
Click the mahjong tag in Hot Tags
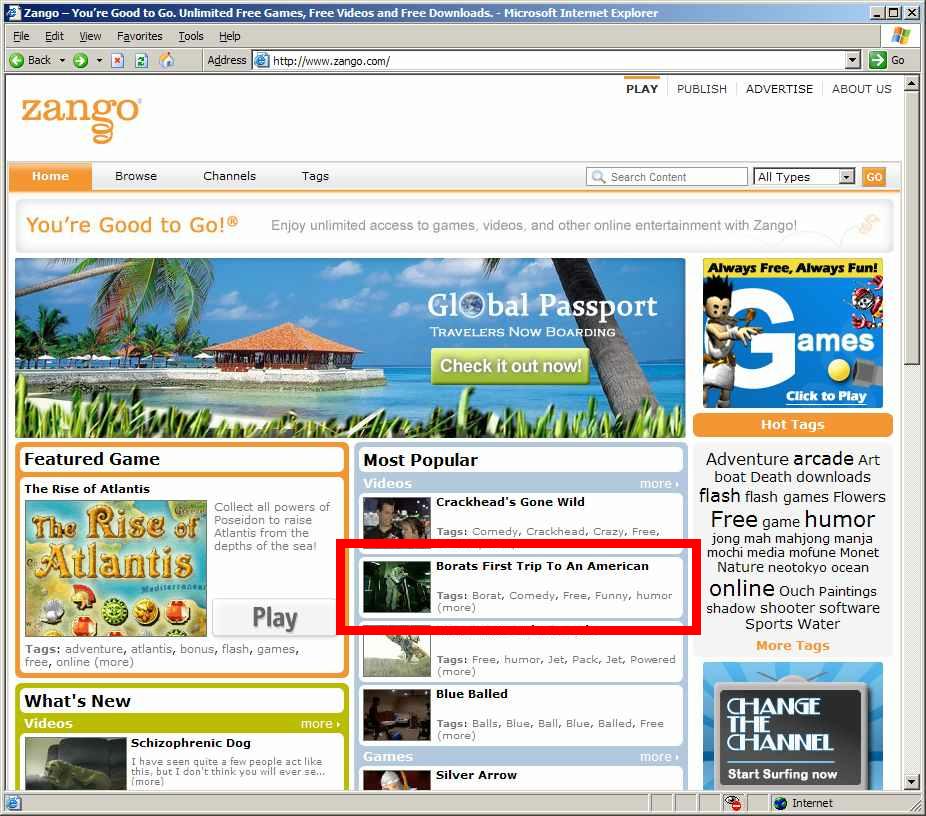803,538
